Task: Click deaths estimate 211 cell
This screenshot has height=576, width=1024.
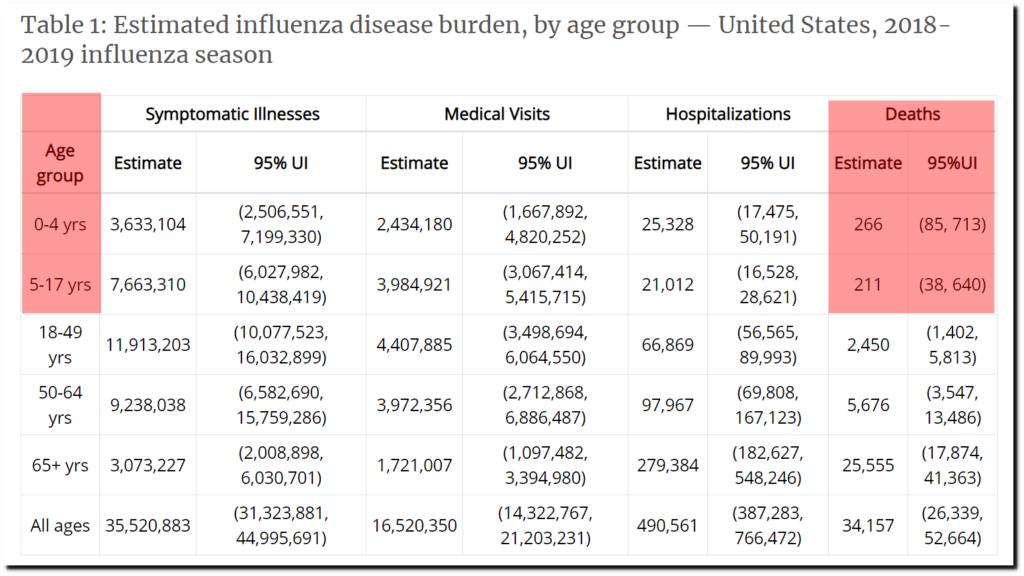Action: coord(867,284)
